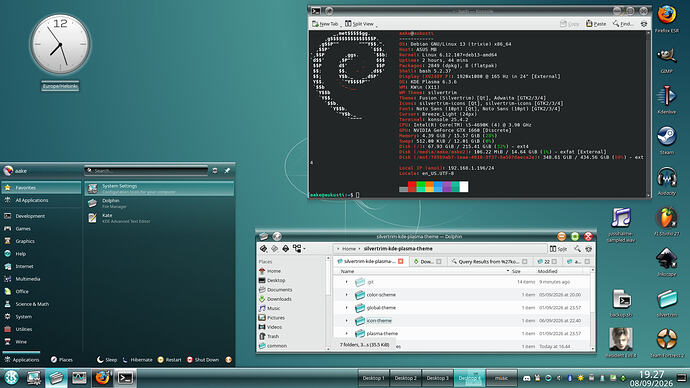690x388 pixels.
Task: Click System Settings taskbar icon
Action: 34,377
